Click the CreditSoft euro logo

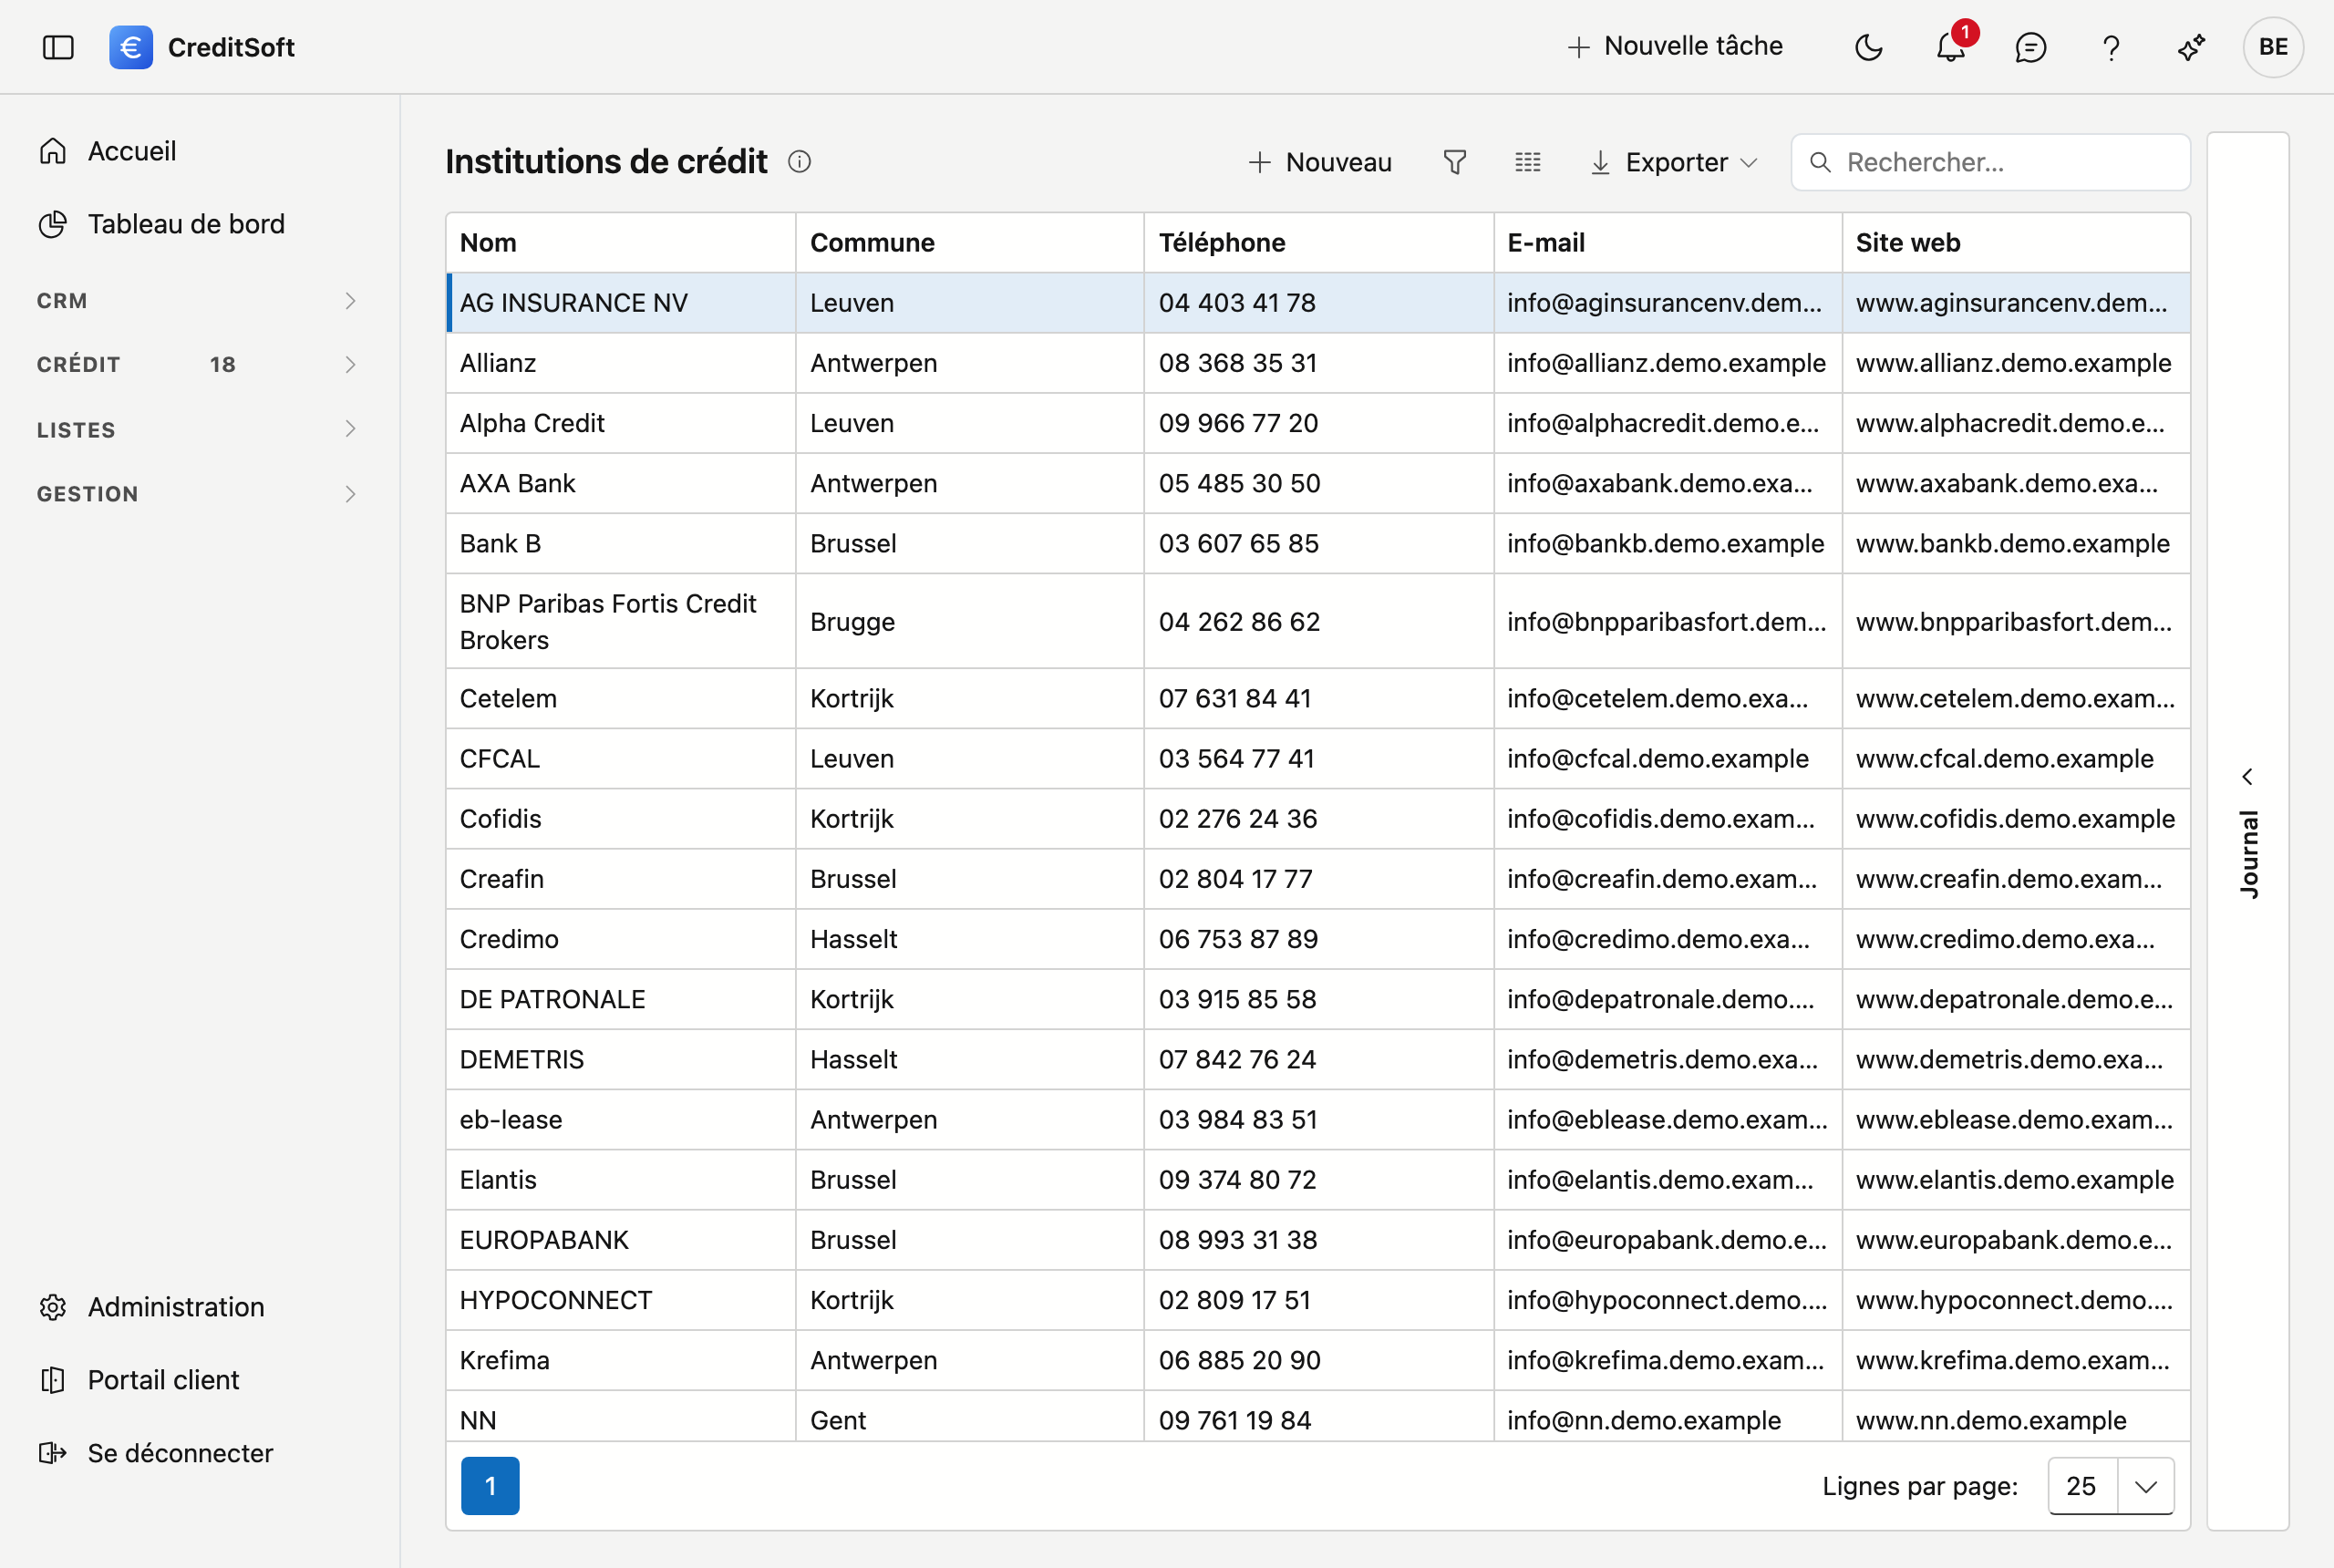coord(131,47)
